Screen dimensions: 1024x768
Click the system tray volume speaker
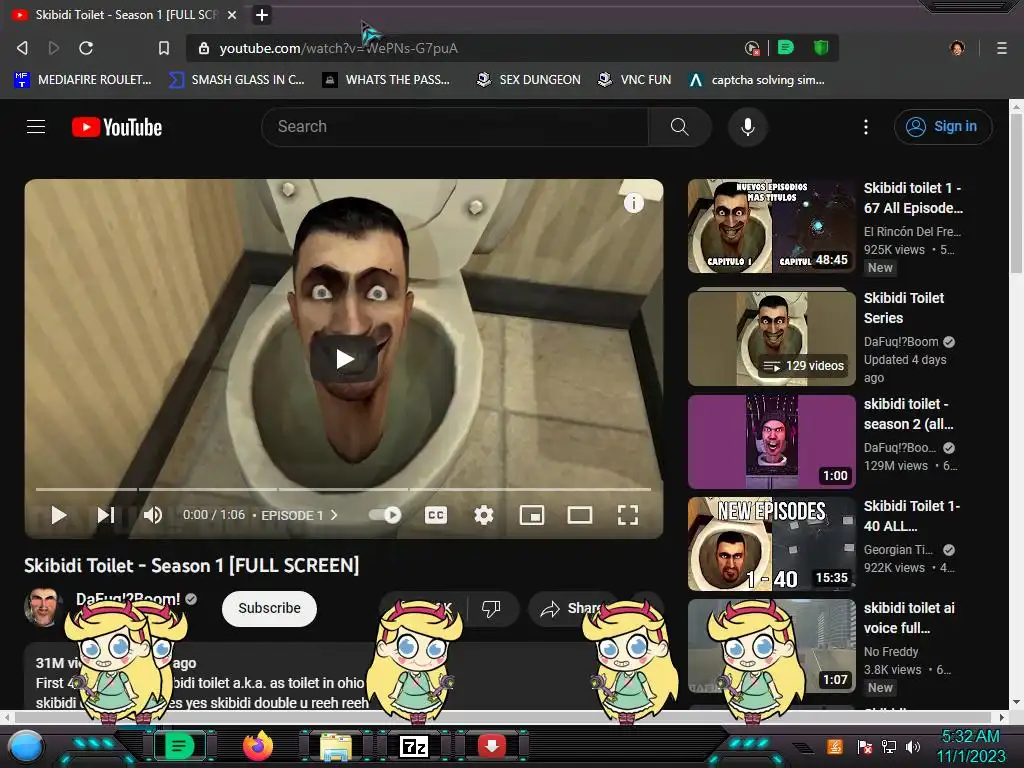point(912,746)
